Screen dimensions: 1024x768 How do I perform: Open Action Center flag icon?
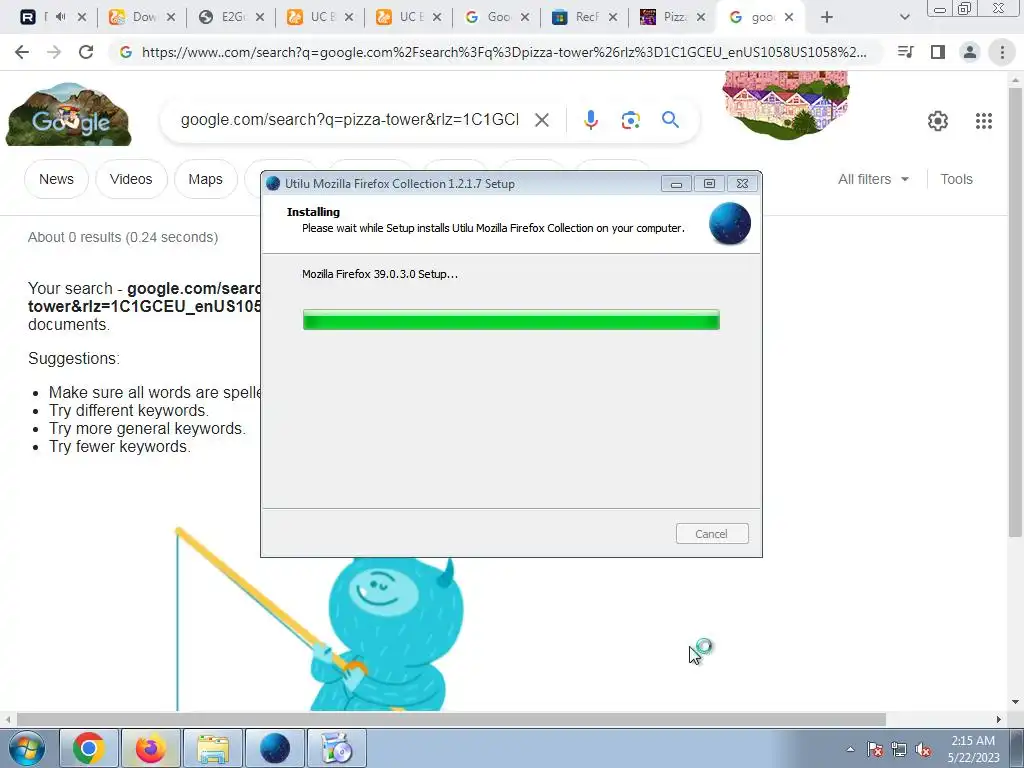[874, 749]
